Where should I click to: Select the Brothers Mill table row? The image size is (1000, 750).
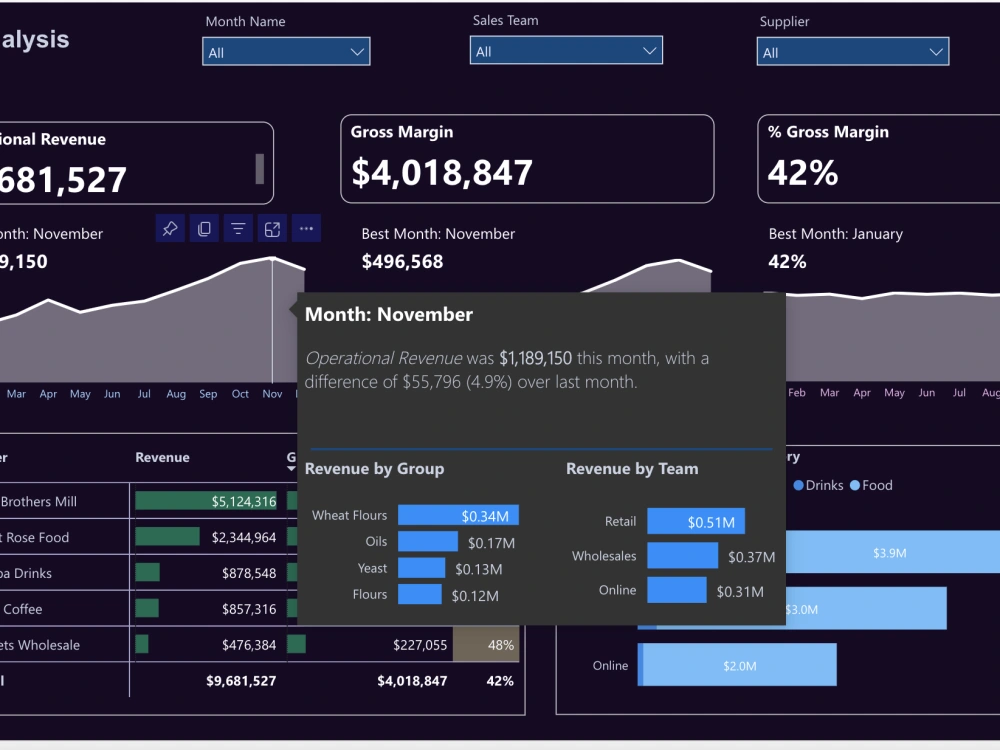click(149, 501)
